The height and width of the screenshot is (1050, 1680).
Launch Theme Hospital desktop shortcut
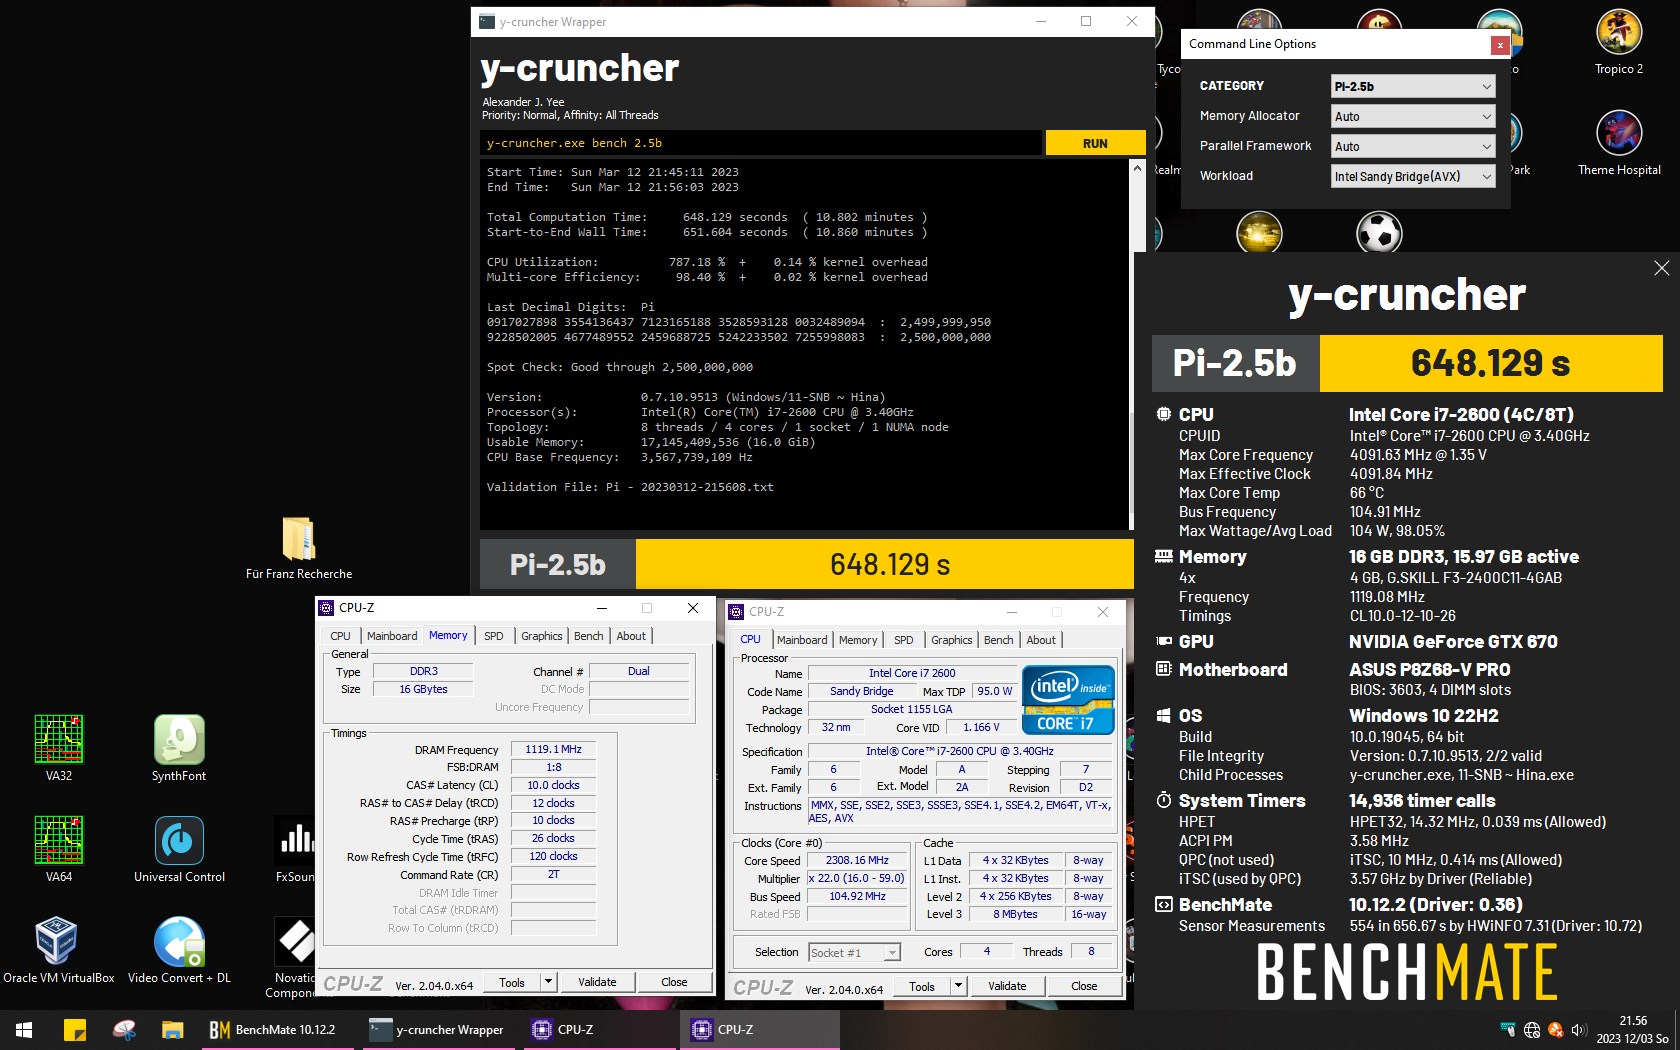(1619, 143)
